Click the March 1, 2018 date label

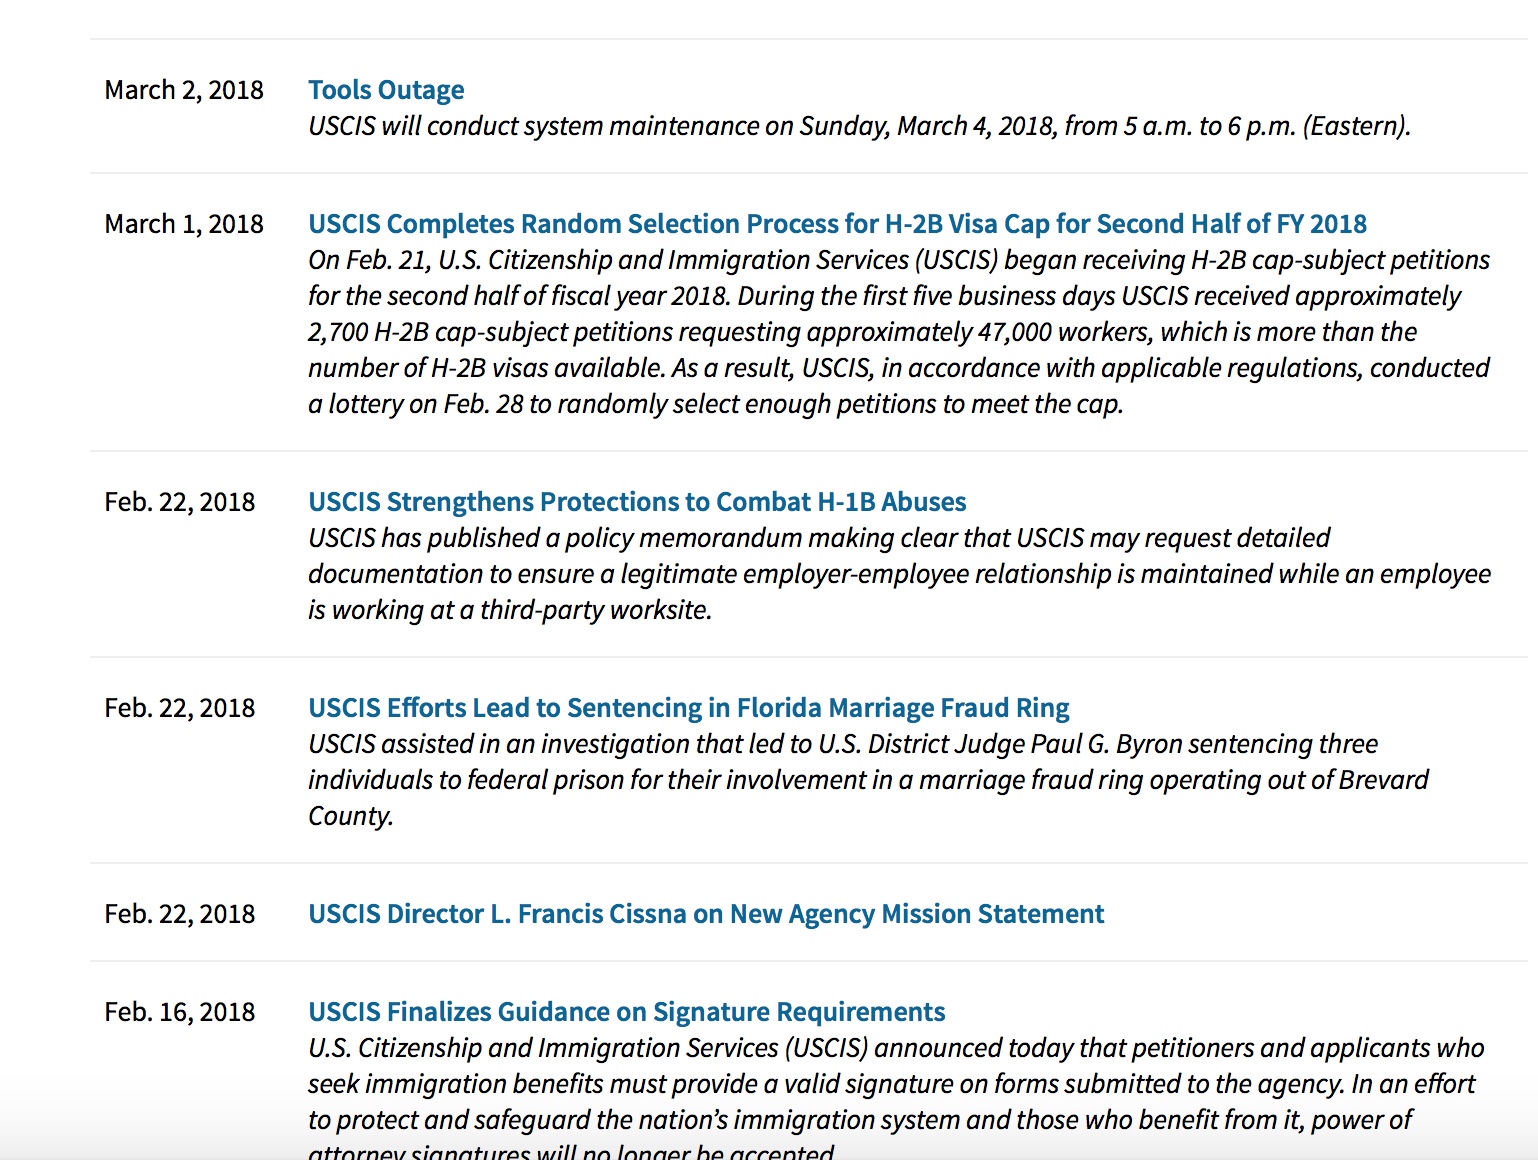184,224
